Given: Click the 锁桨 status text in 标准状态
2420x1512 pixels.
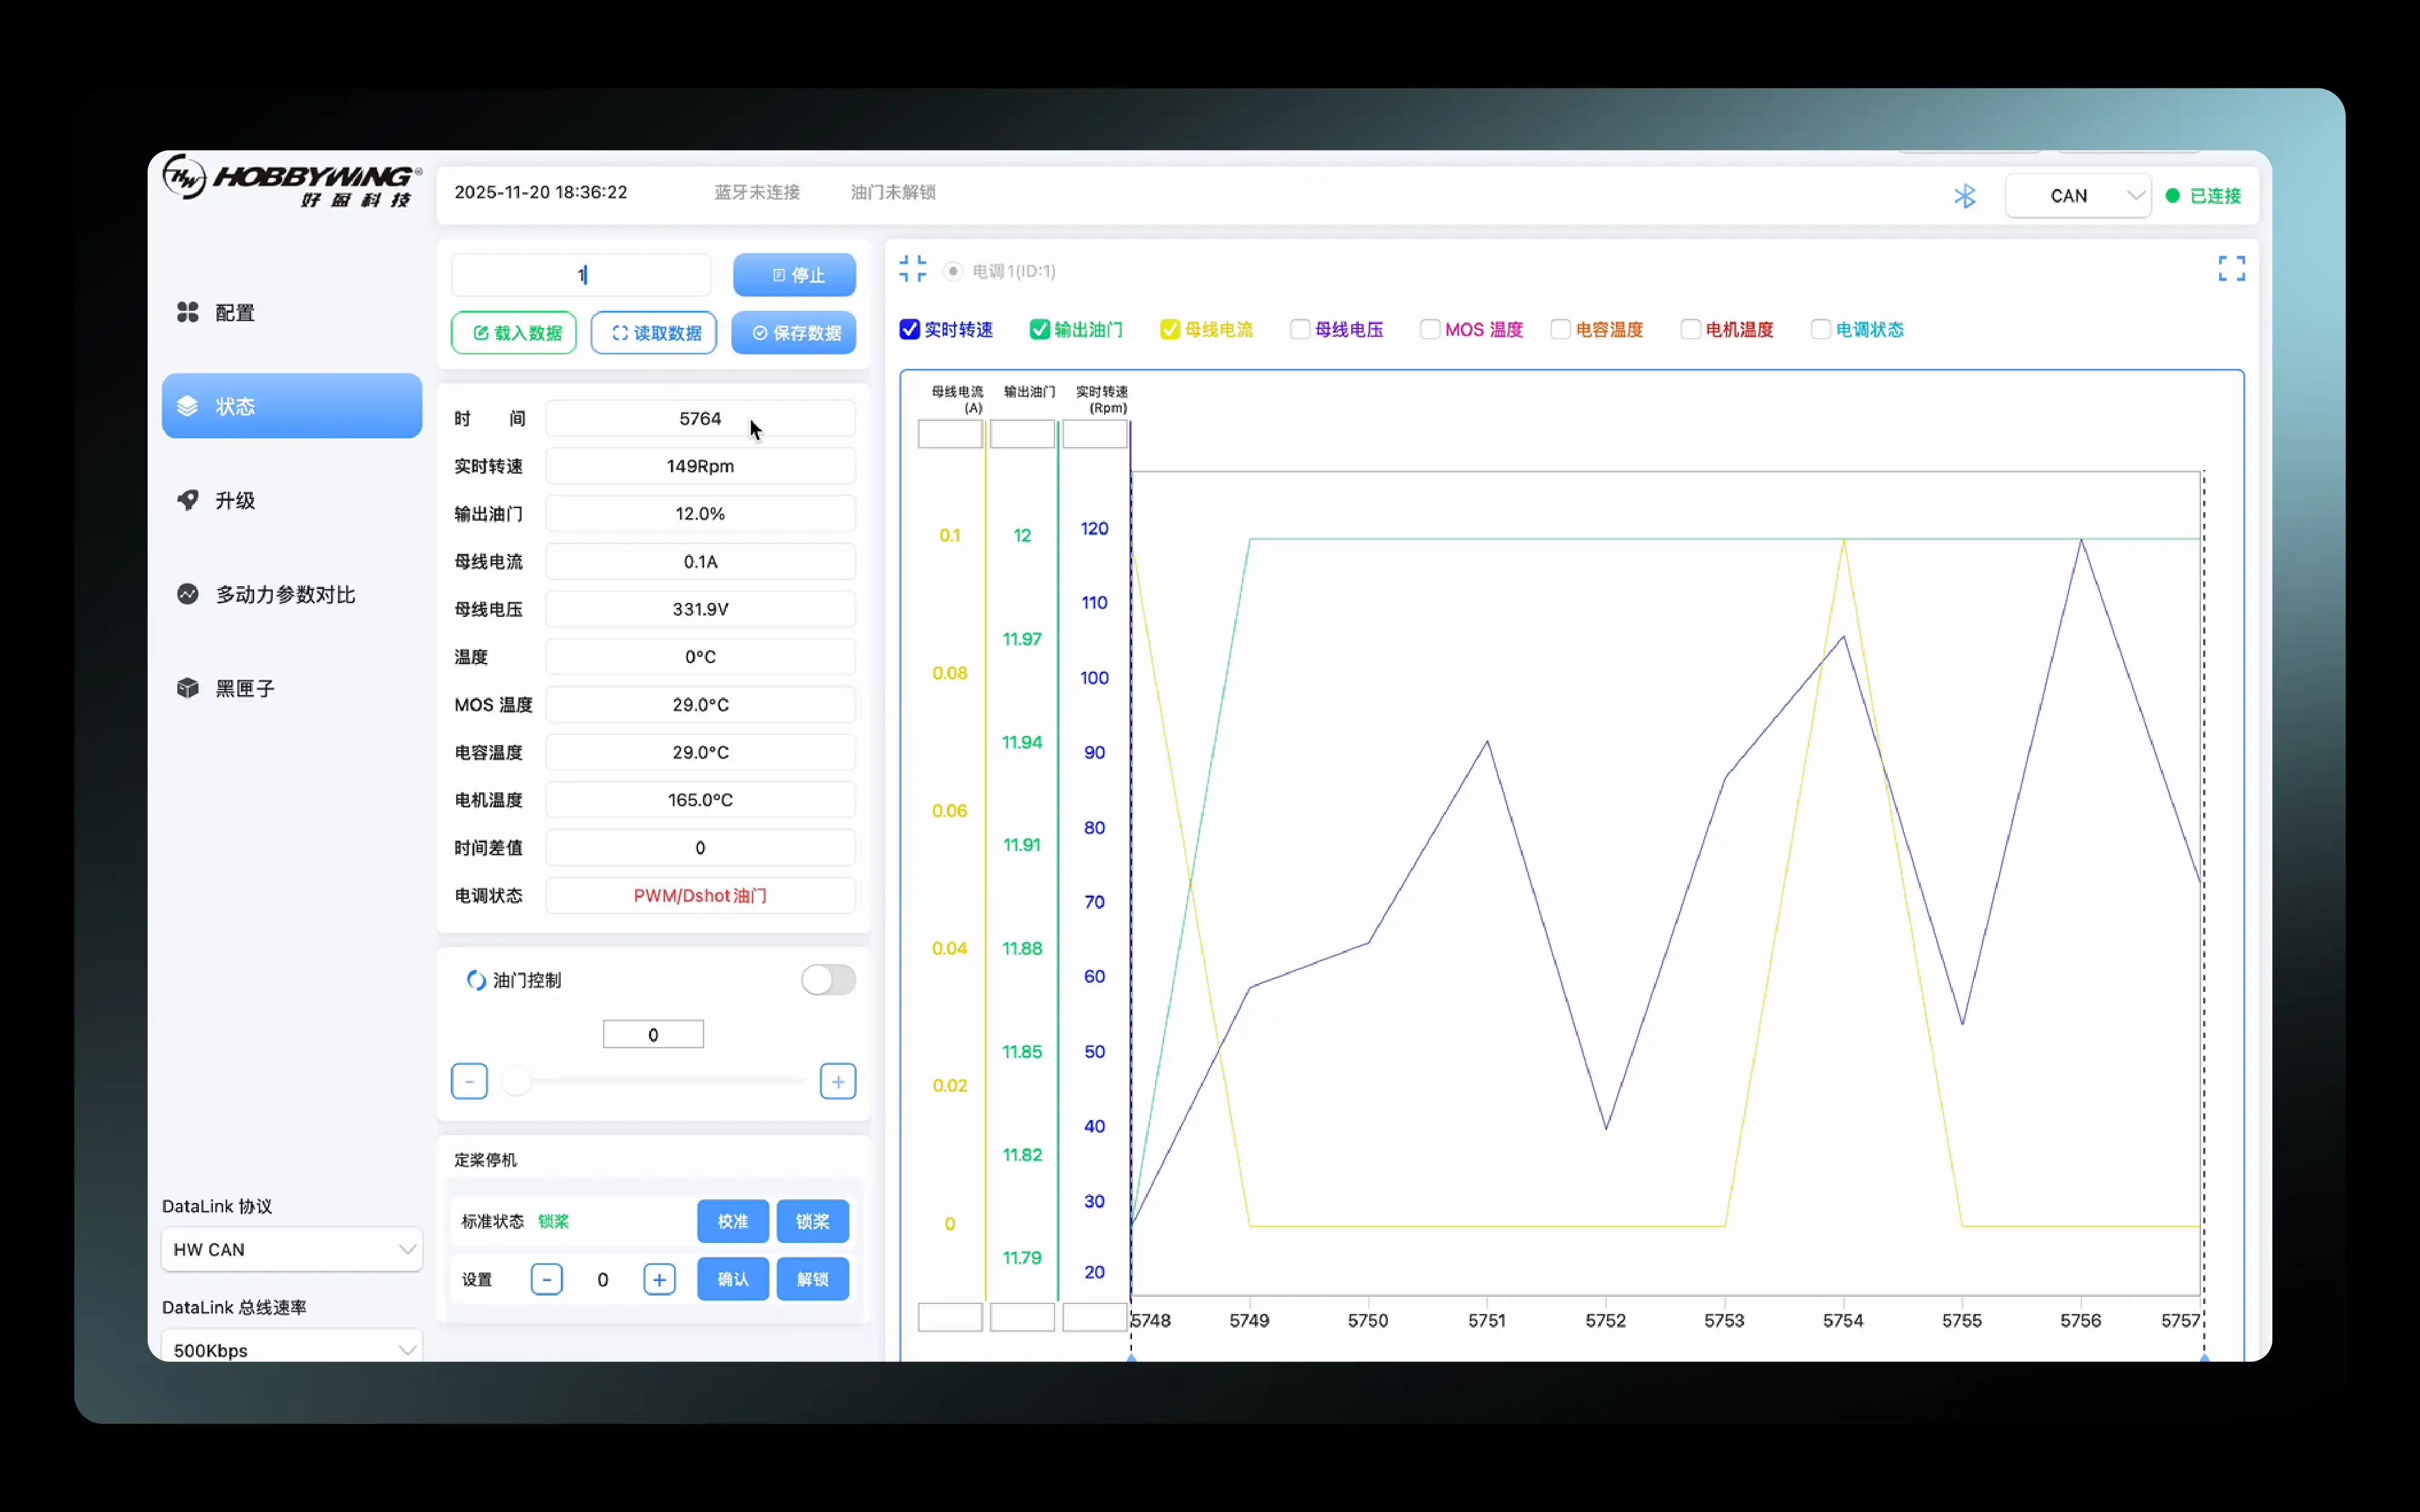Looking at the screenshot, I should point(553,1221).
